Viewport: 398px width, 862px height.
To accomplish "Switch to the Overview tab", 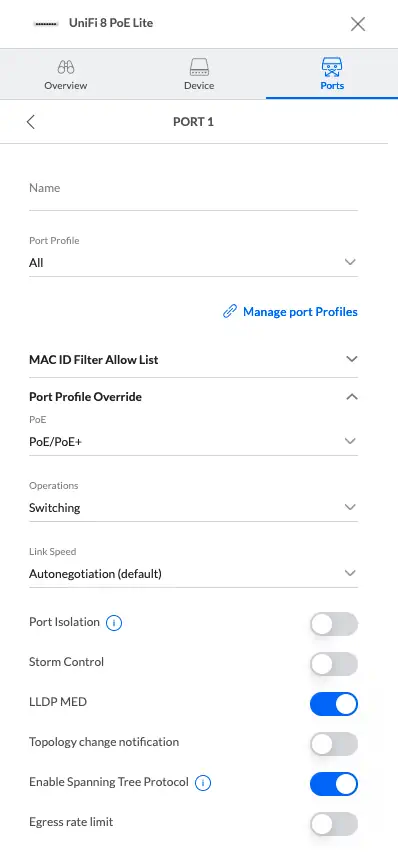I will [65, 74].
